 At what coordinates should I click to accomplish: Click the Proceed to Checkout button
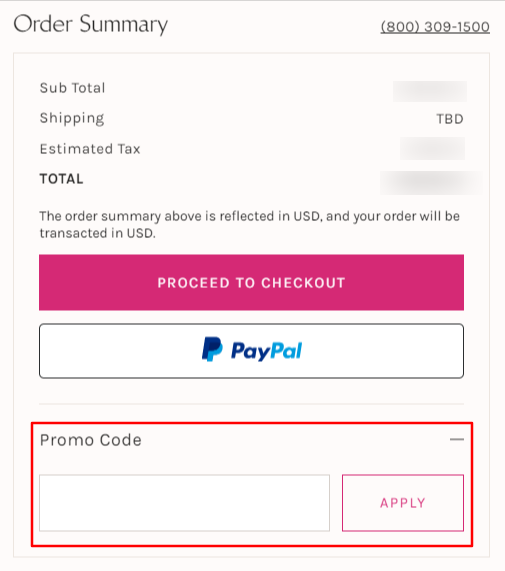point(251,283)
